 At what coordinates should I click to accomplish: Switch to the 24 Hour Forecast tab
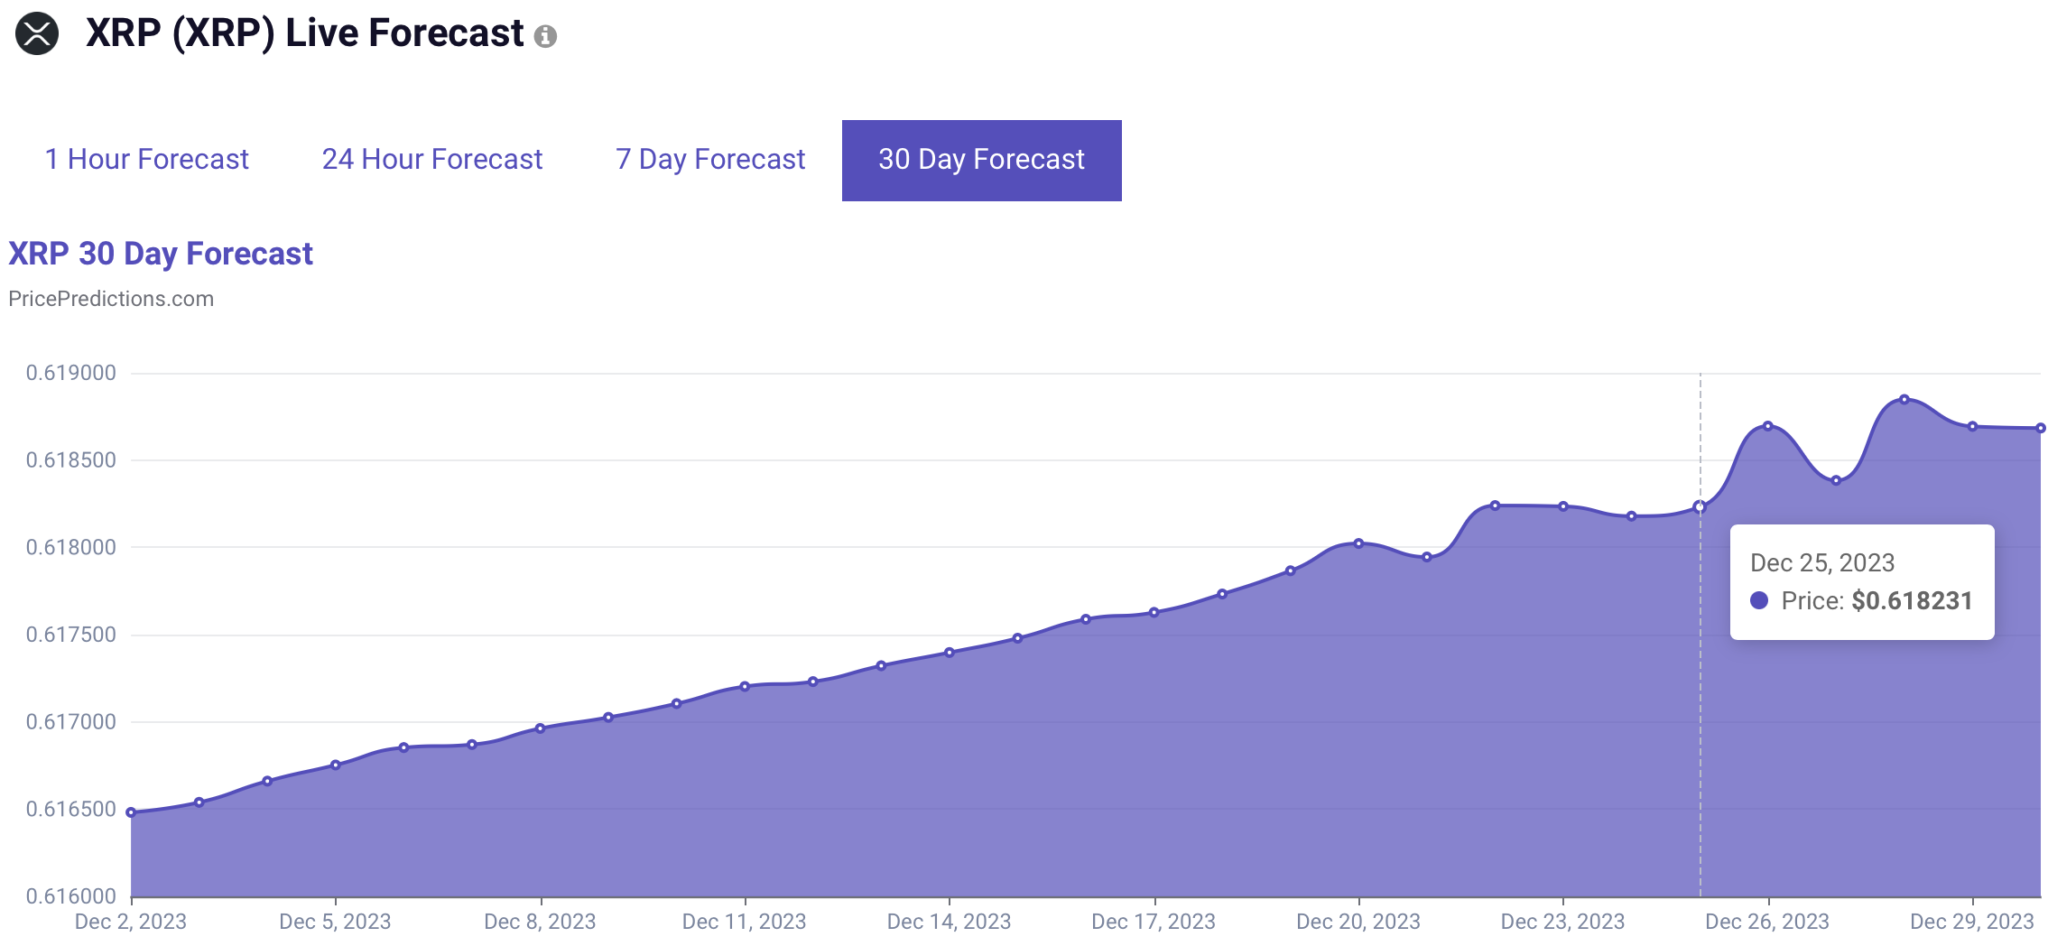coord(432,160)
